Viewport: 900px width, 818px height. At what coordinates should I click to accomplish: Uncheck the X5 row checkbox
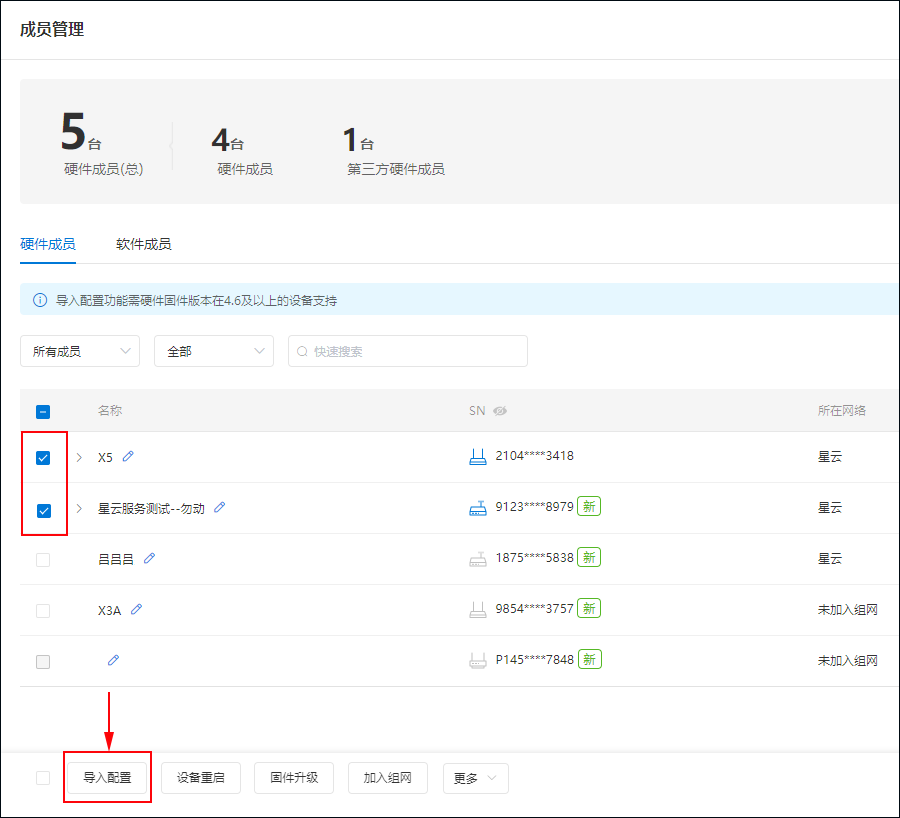(x=43, y=458)
